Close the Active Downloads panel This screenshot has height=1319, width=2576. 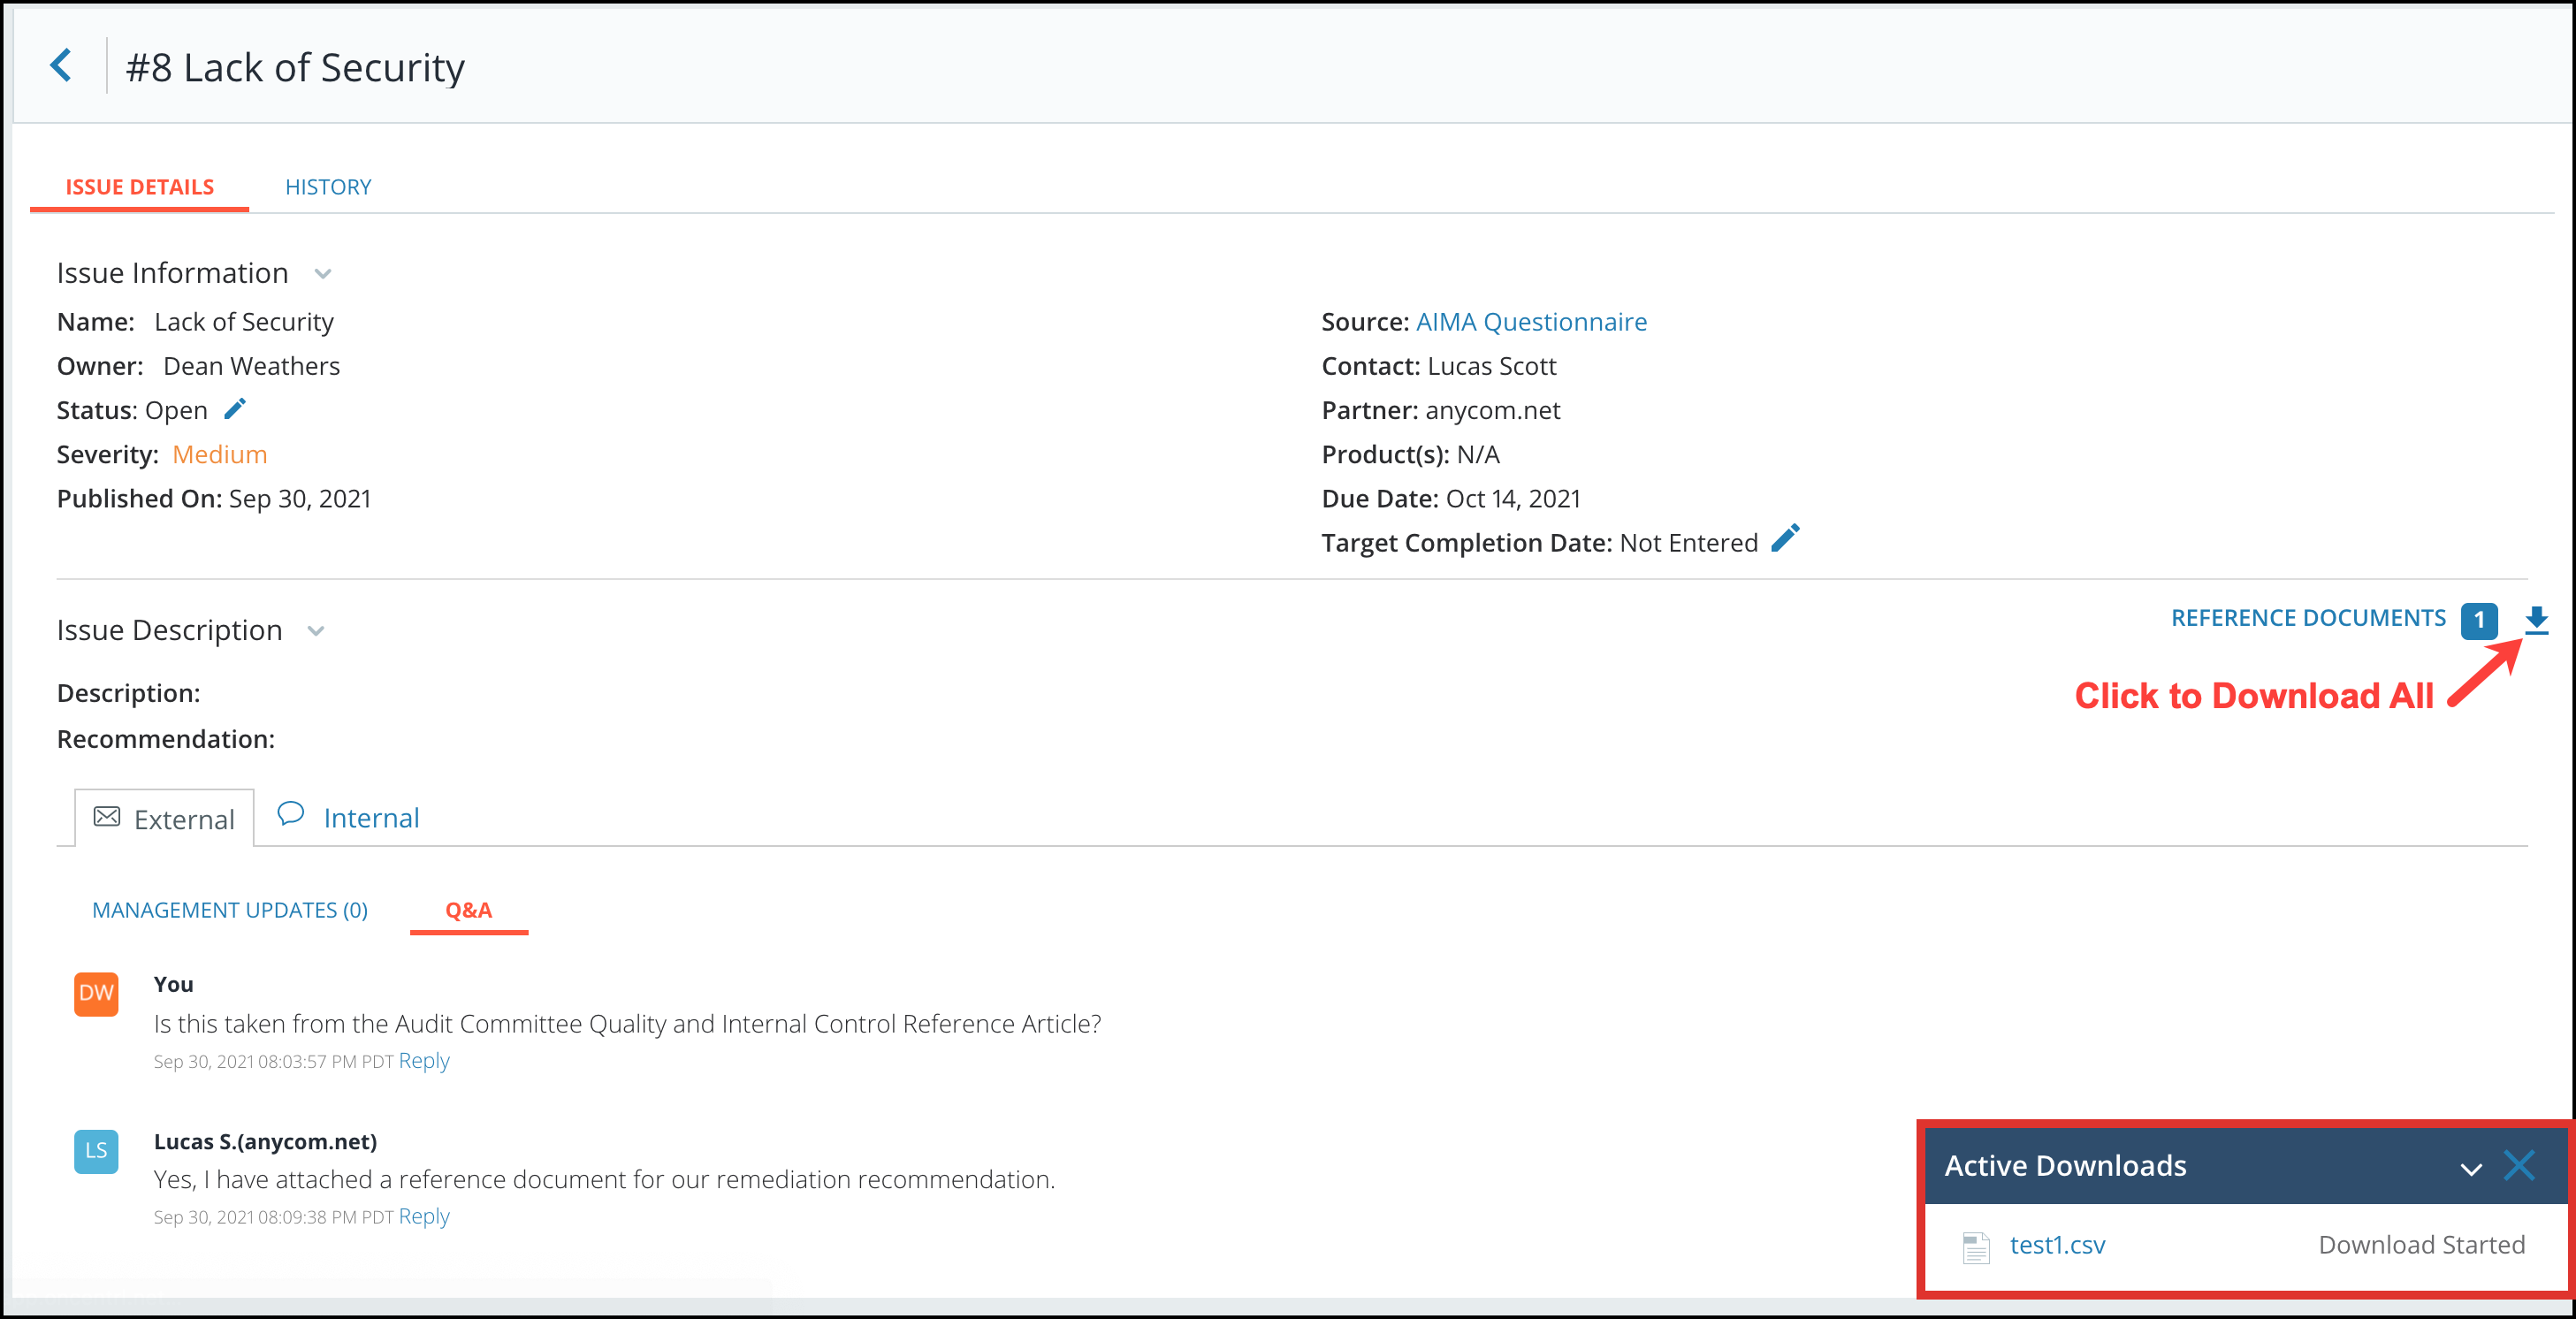(x=2519, y=1165)
